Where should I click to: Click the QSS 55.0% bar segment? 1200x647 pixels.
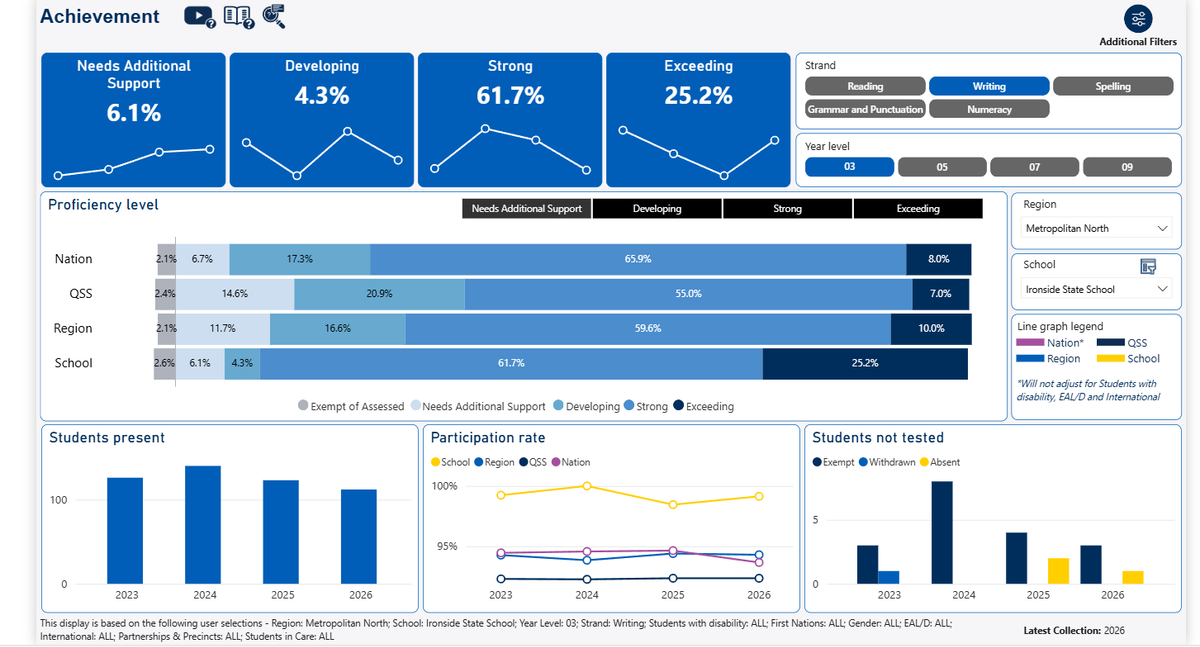click(x=688, y=294)
